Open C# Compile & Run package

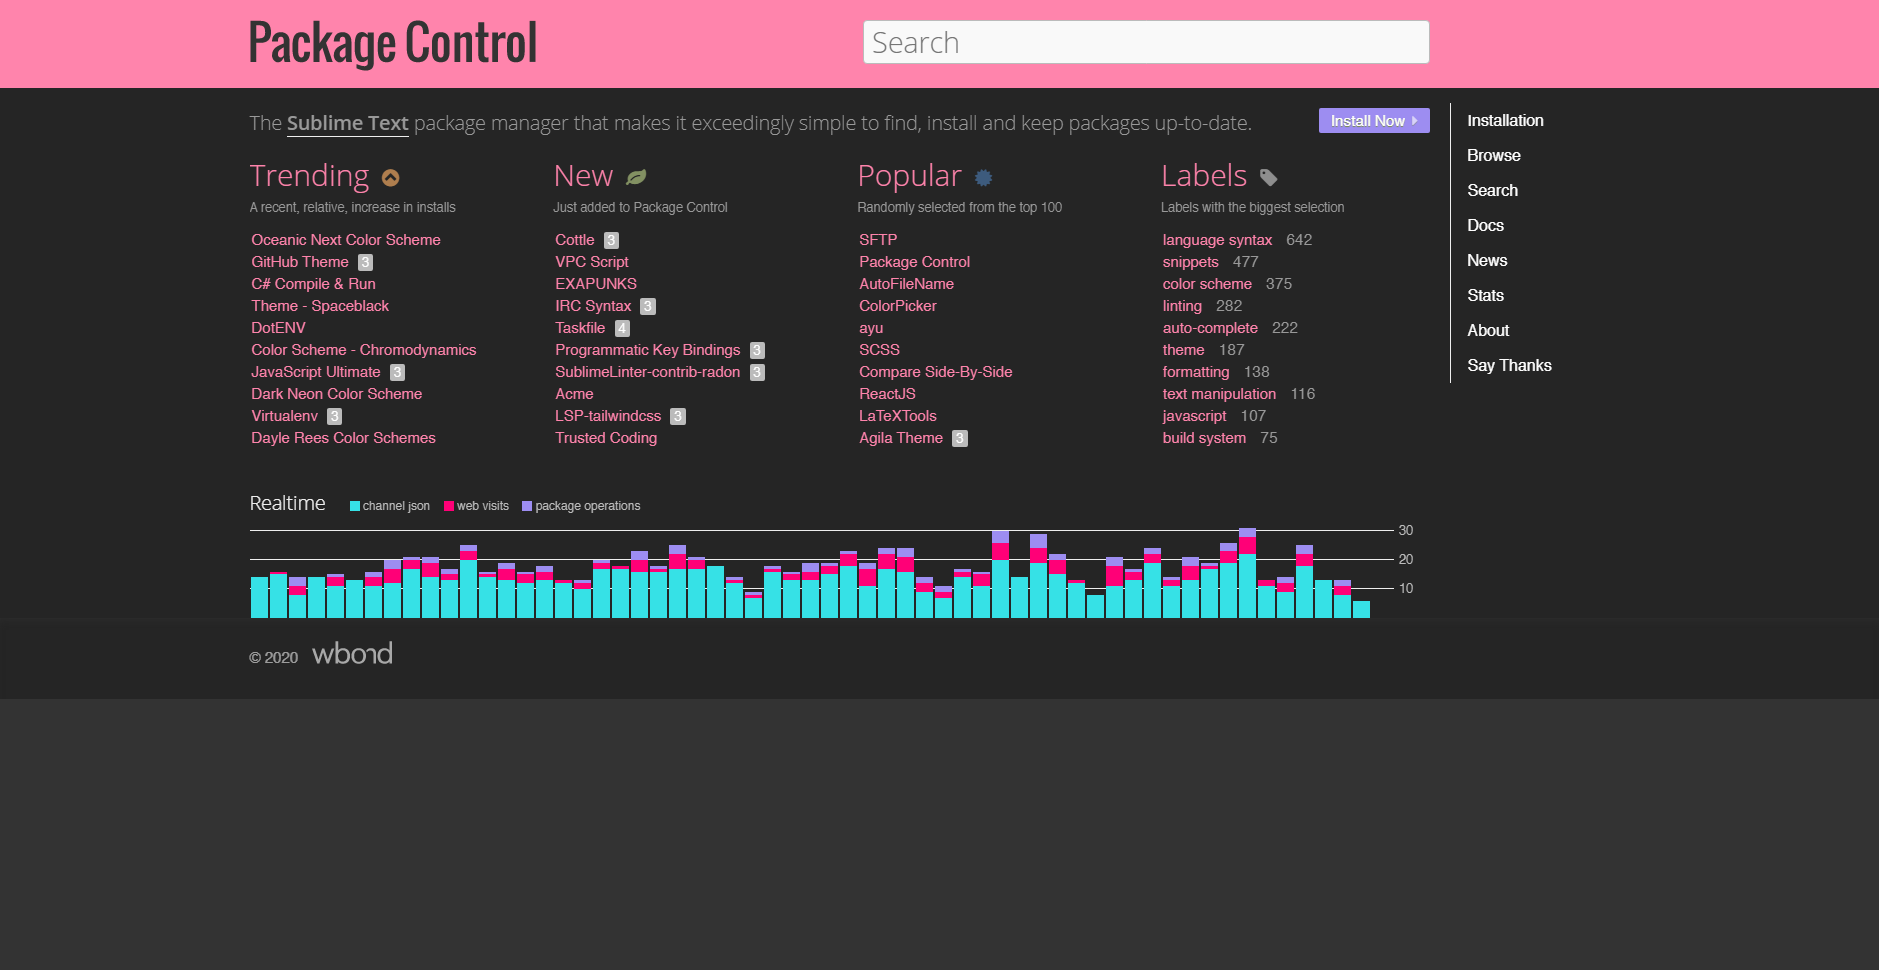(313, 284)
